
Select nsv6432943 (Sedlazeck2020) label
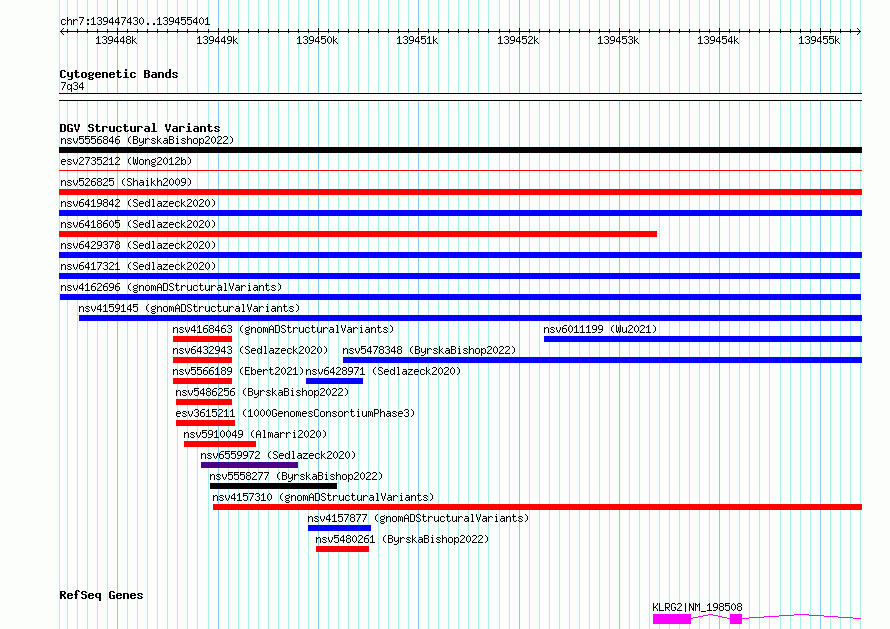click(x=250, y=350)
